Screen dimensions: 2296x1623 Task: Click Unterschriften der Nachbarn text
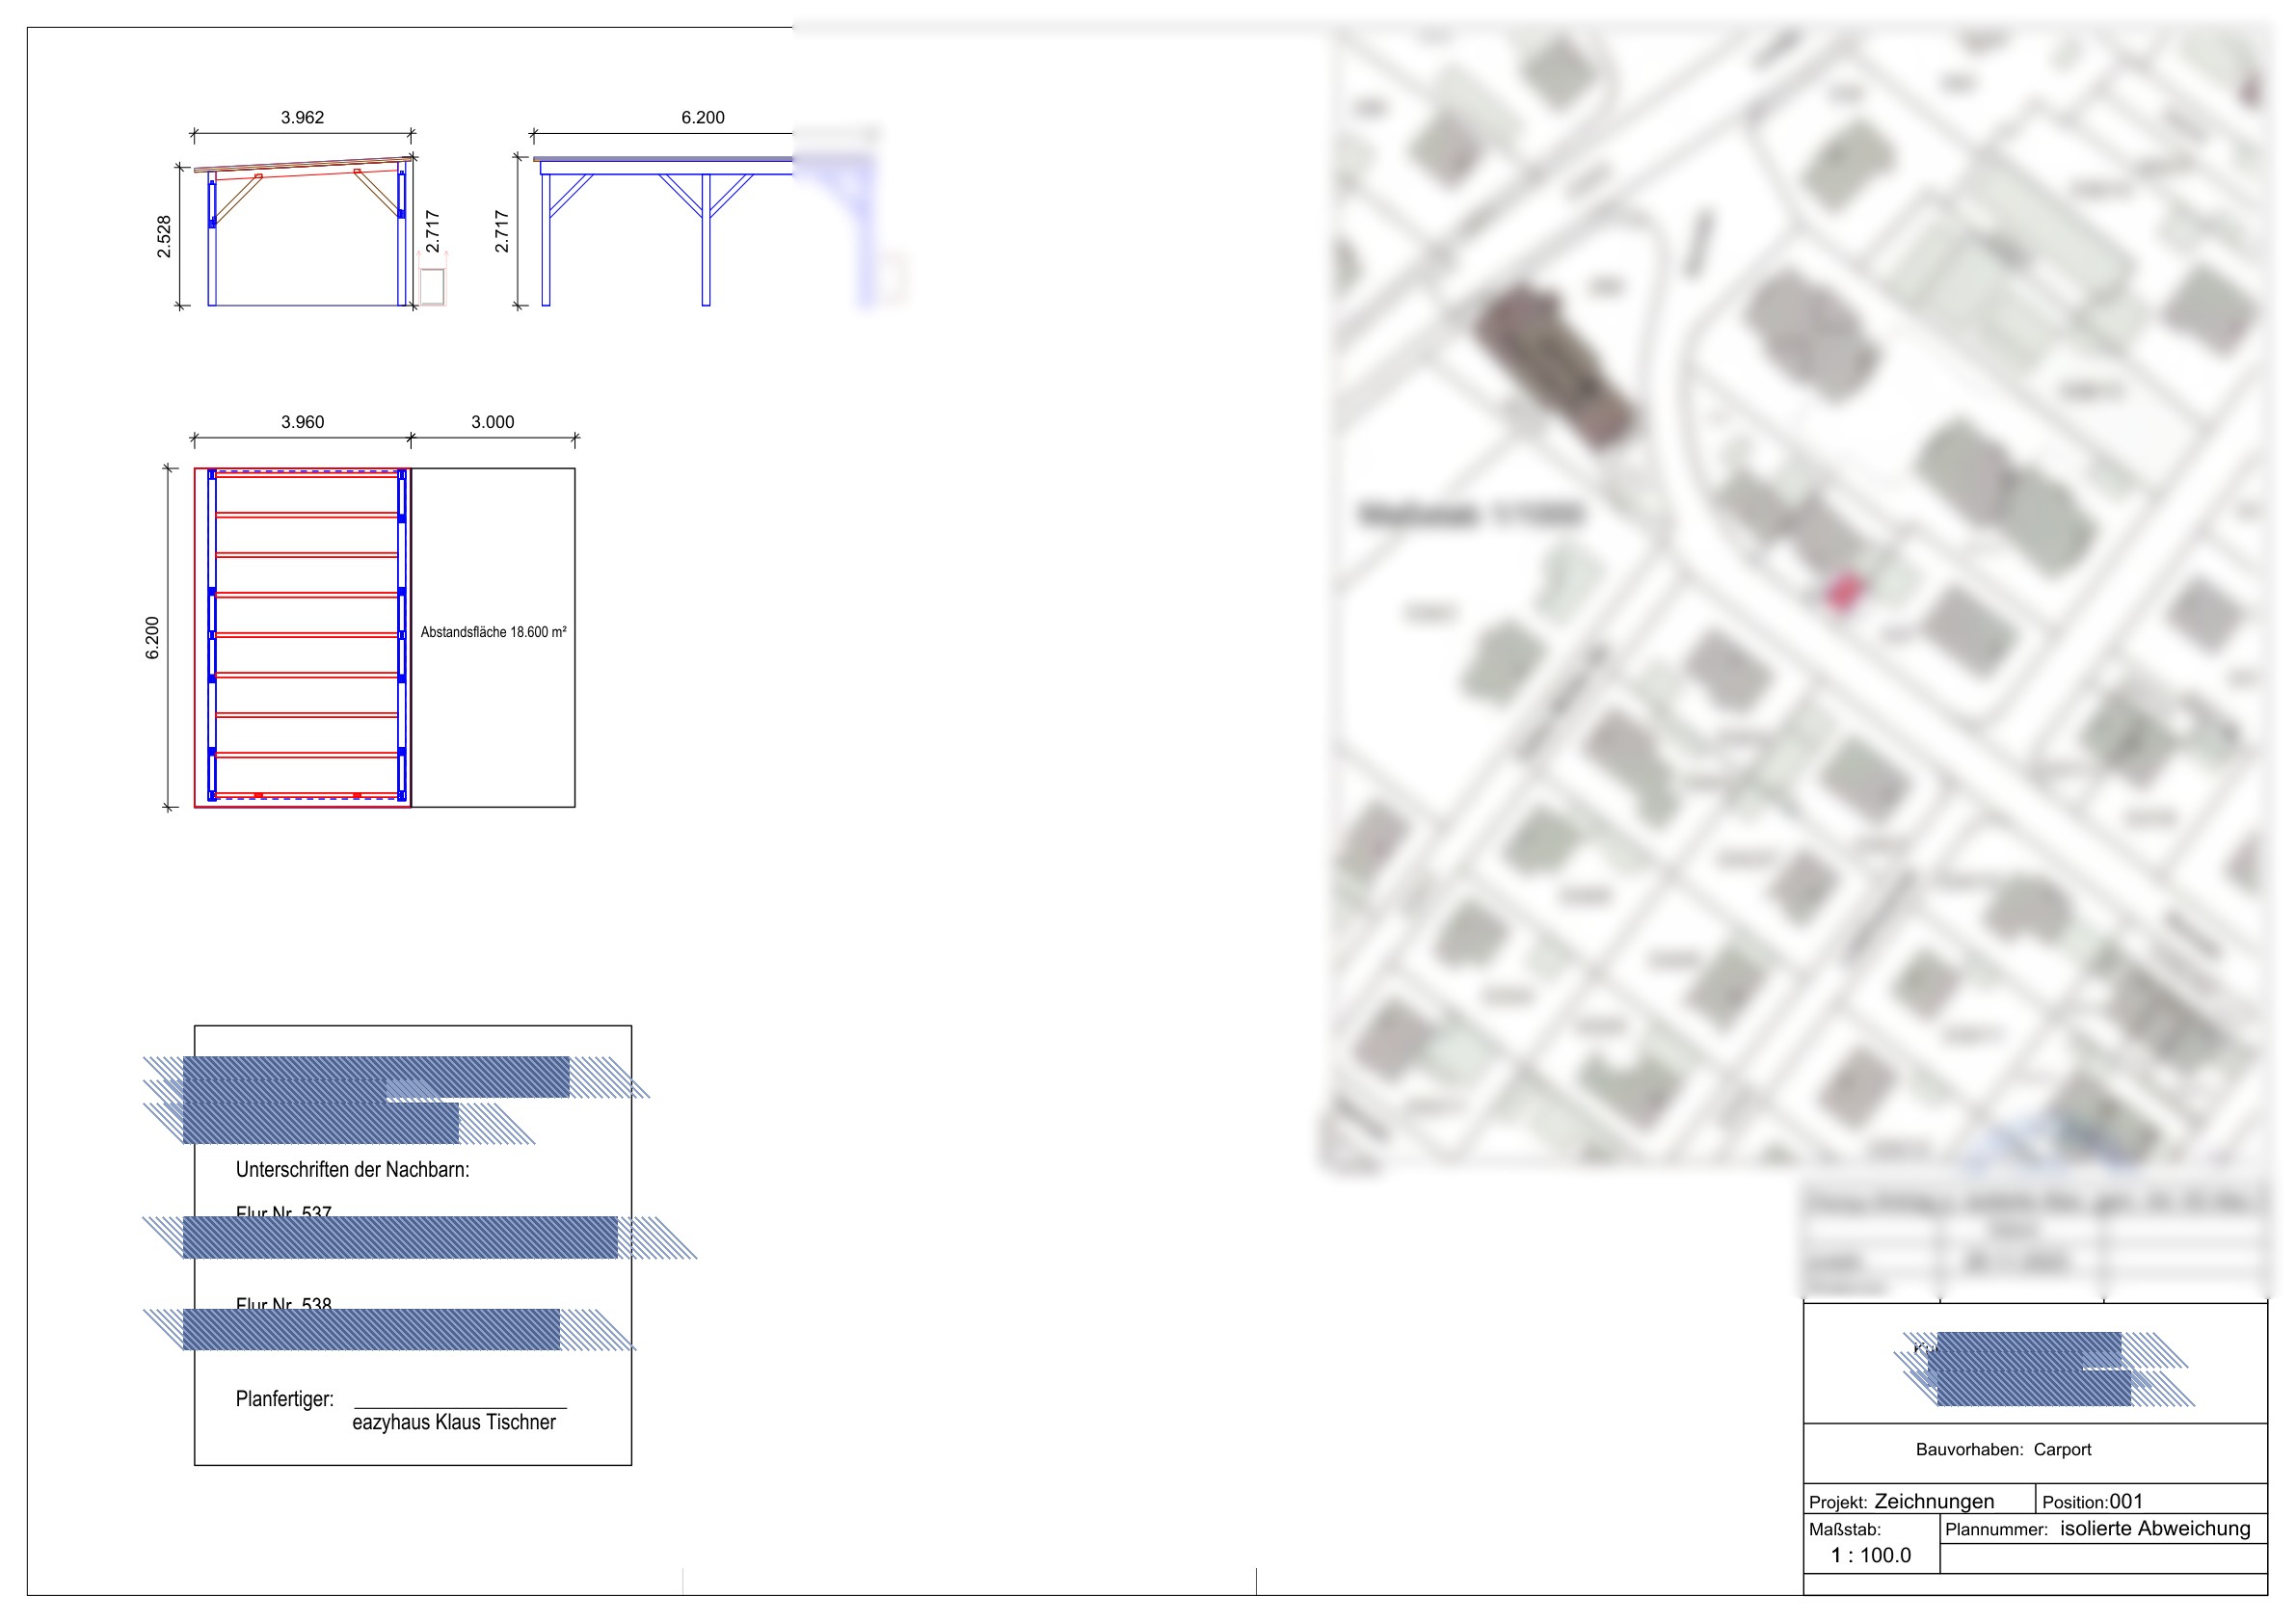click(x=352, y=1169)
